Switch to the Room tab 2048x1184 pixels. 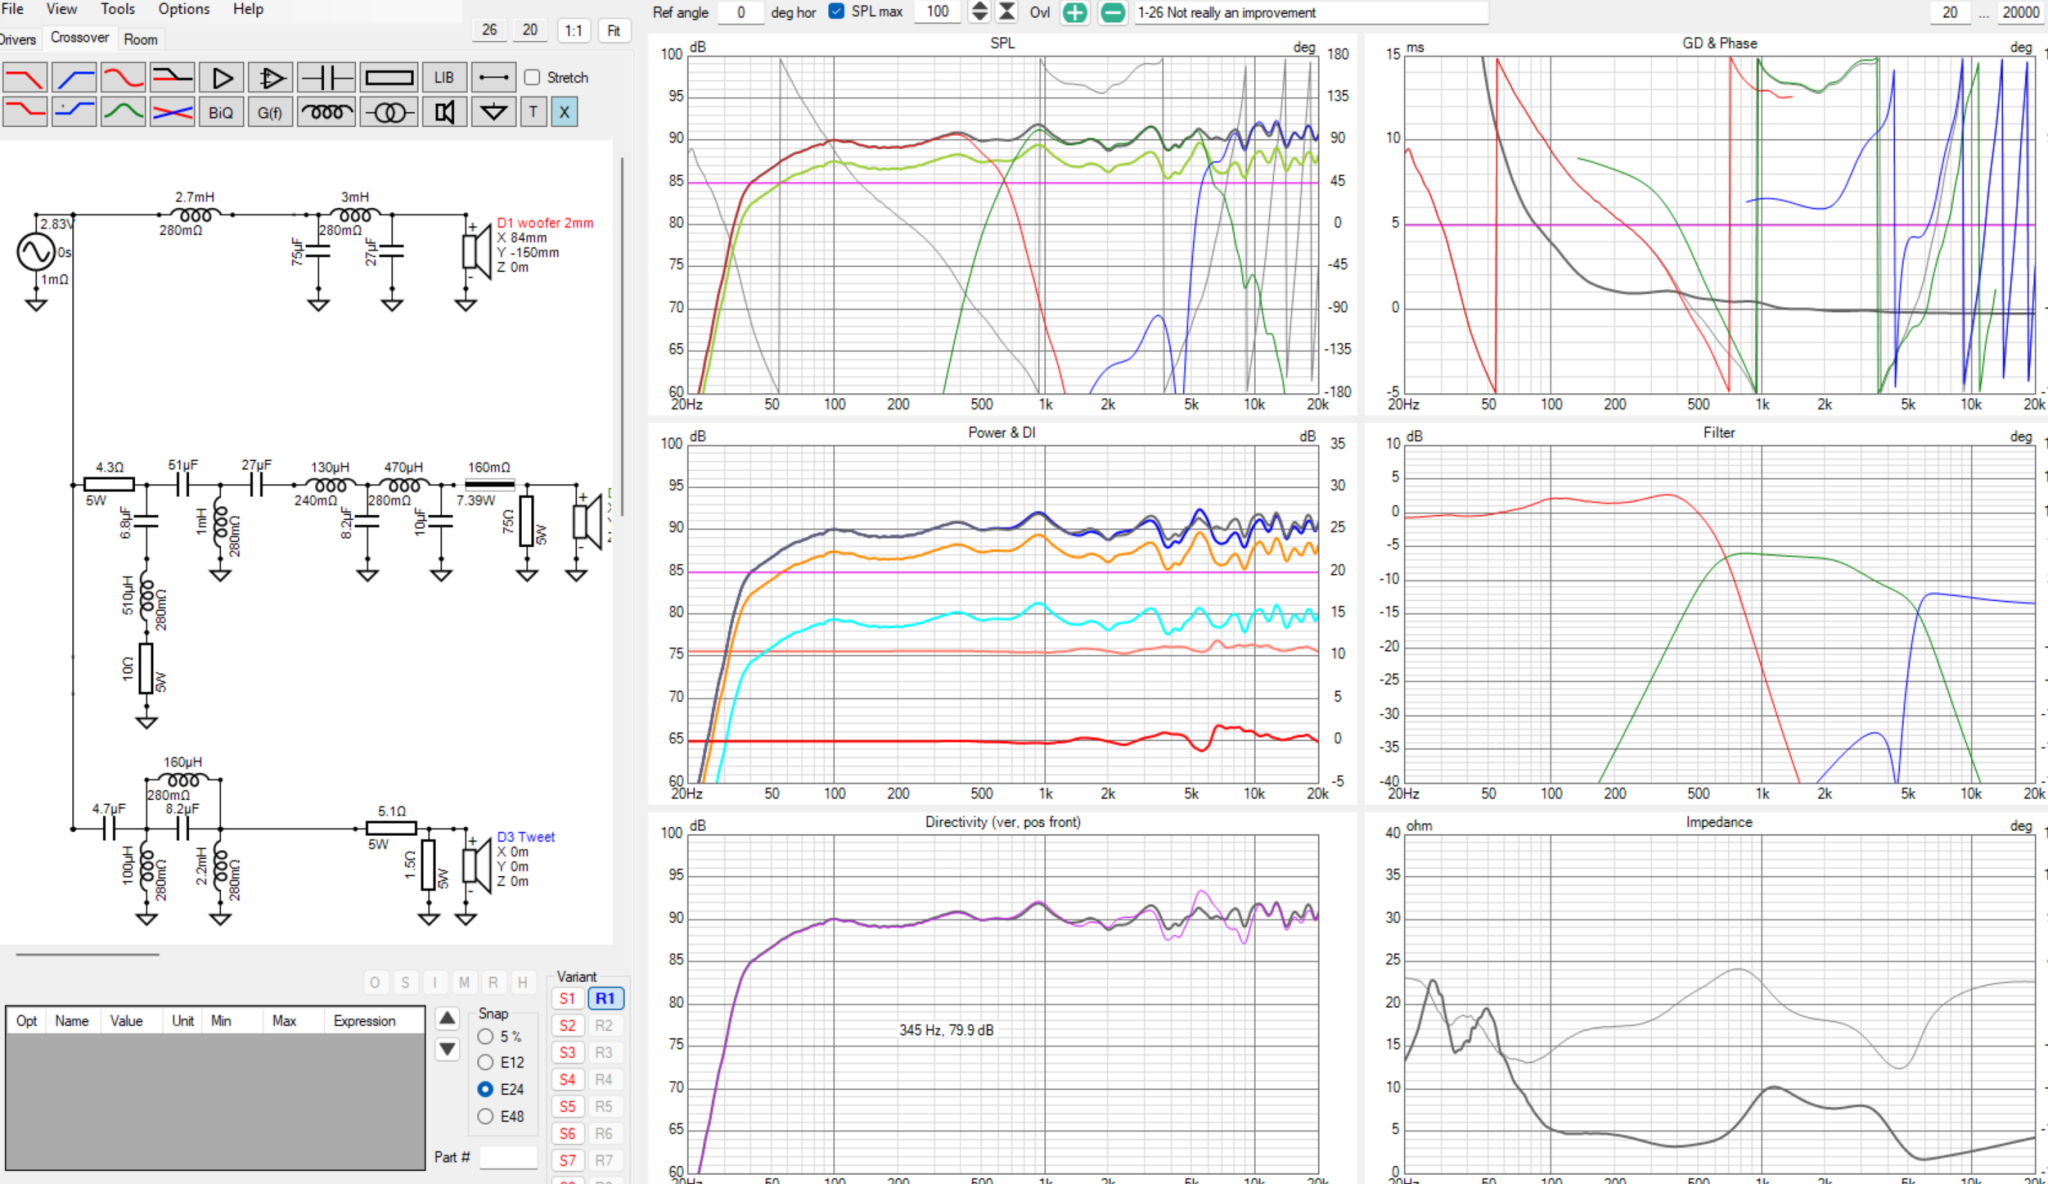(x=140, y=39)
